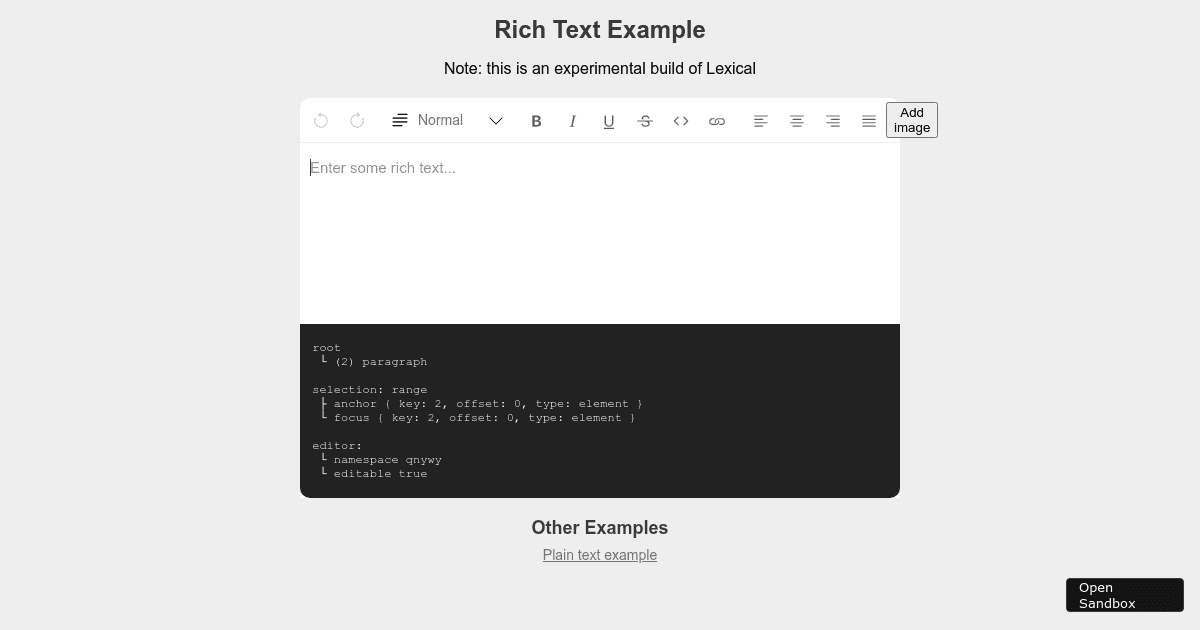Open the Plain text example link
Screen dimensions: 1200x630
click(x=600, y=555)
